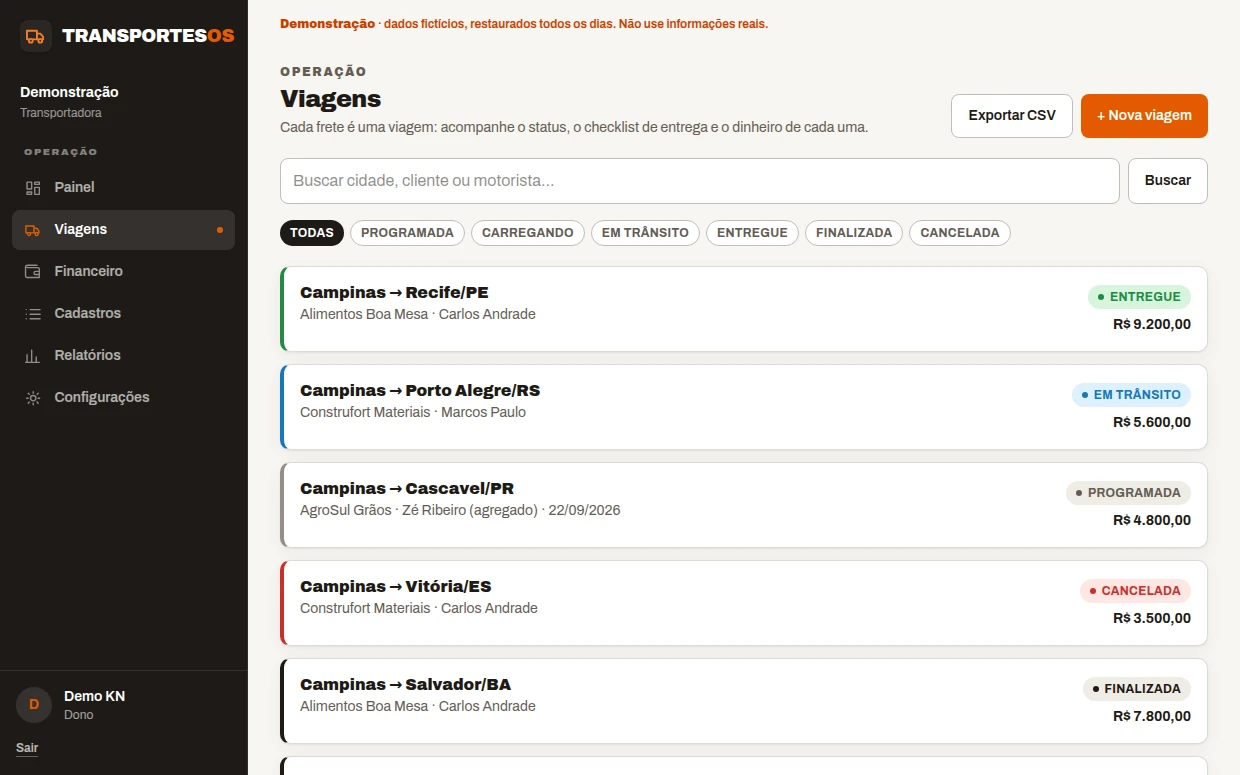Filter trips by PROGRAMADA status
Image resolution: width=1240 pixels, height=775 pixels.
[407, 233]
